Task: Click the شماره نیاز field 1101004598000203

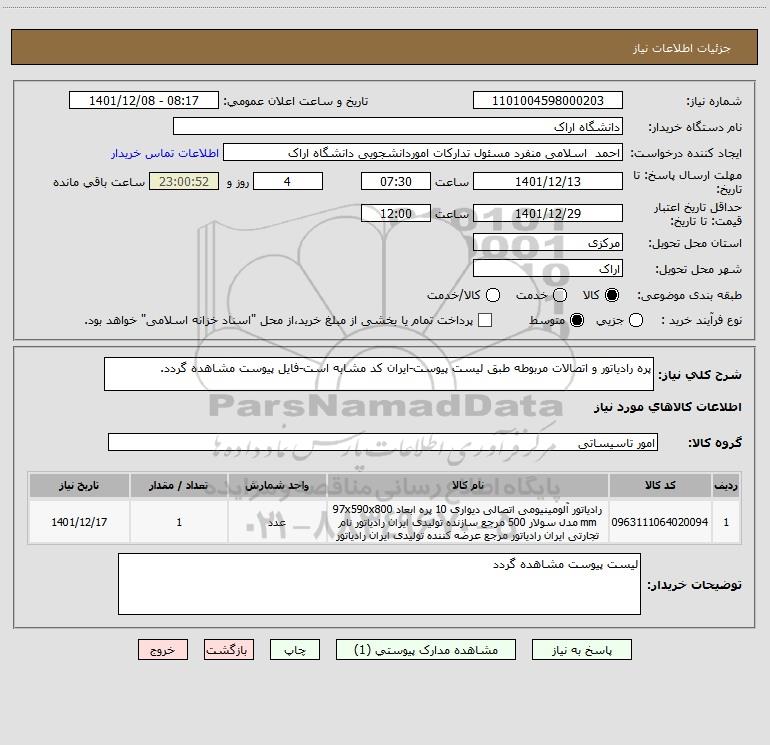Action: pos(548,100)
